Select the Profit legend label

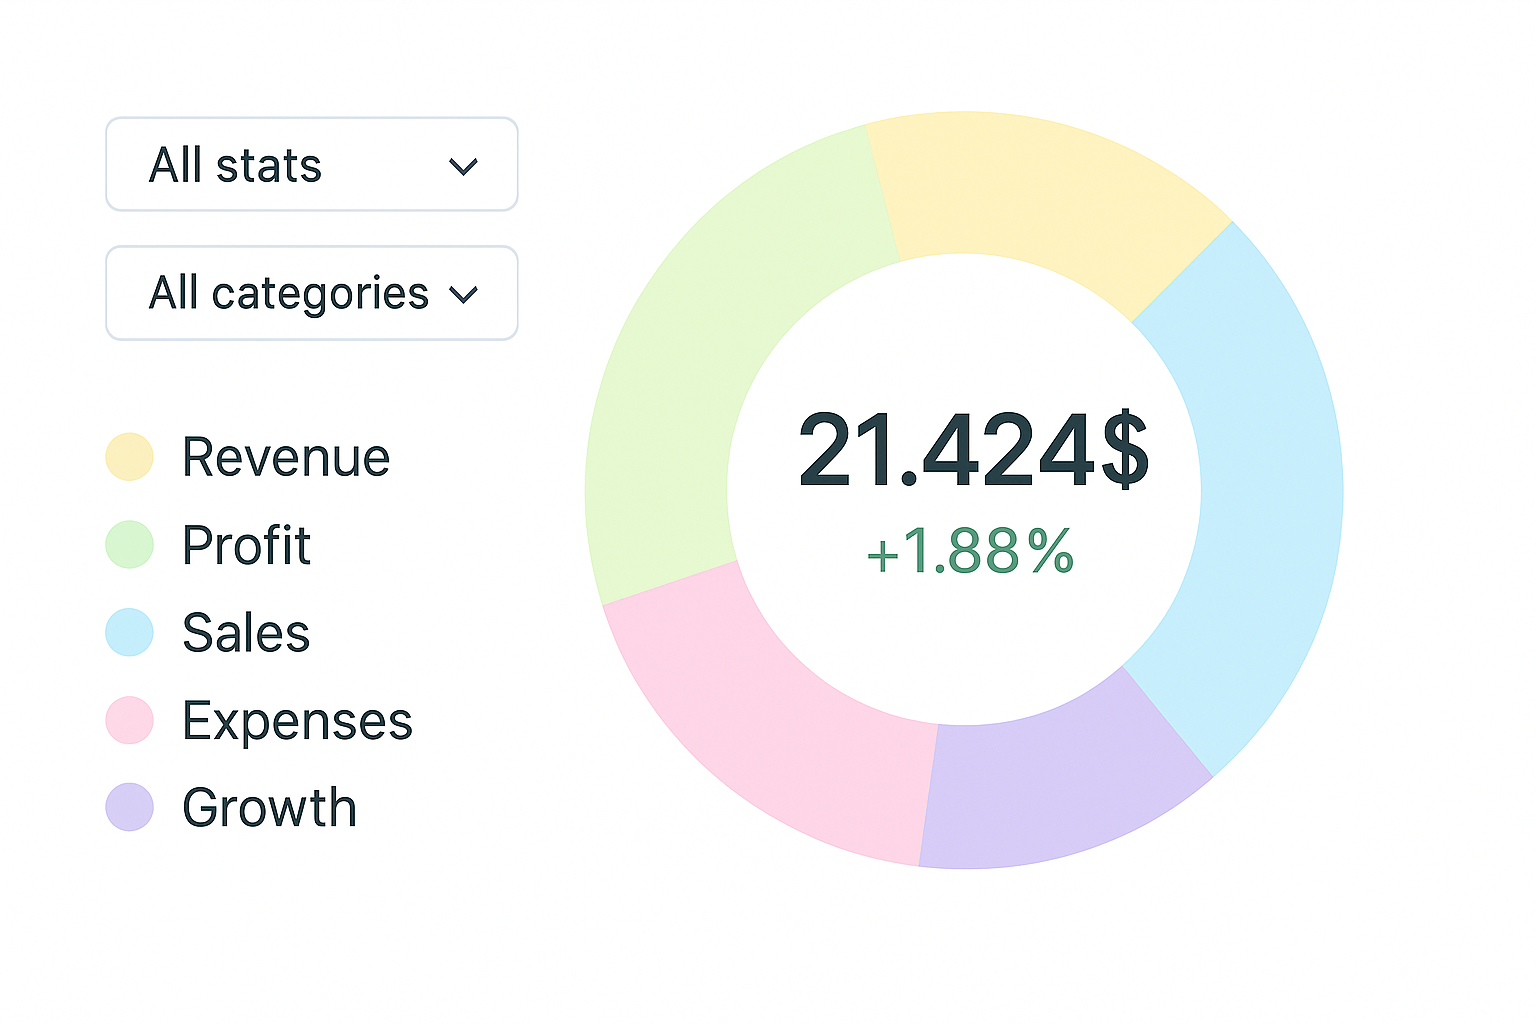[x=246, y=546]
